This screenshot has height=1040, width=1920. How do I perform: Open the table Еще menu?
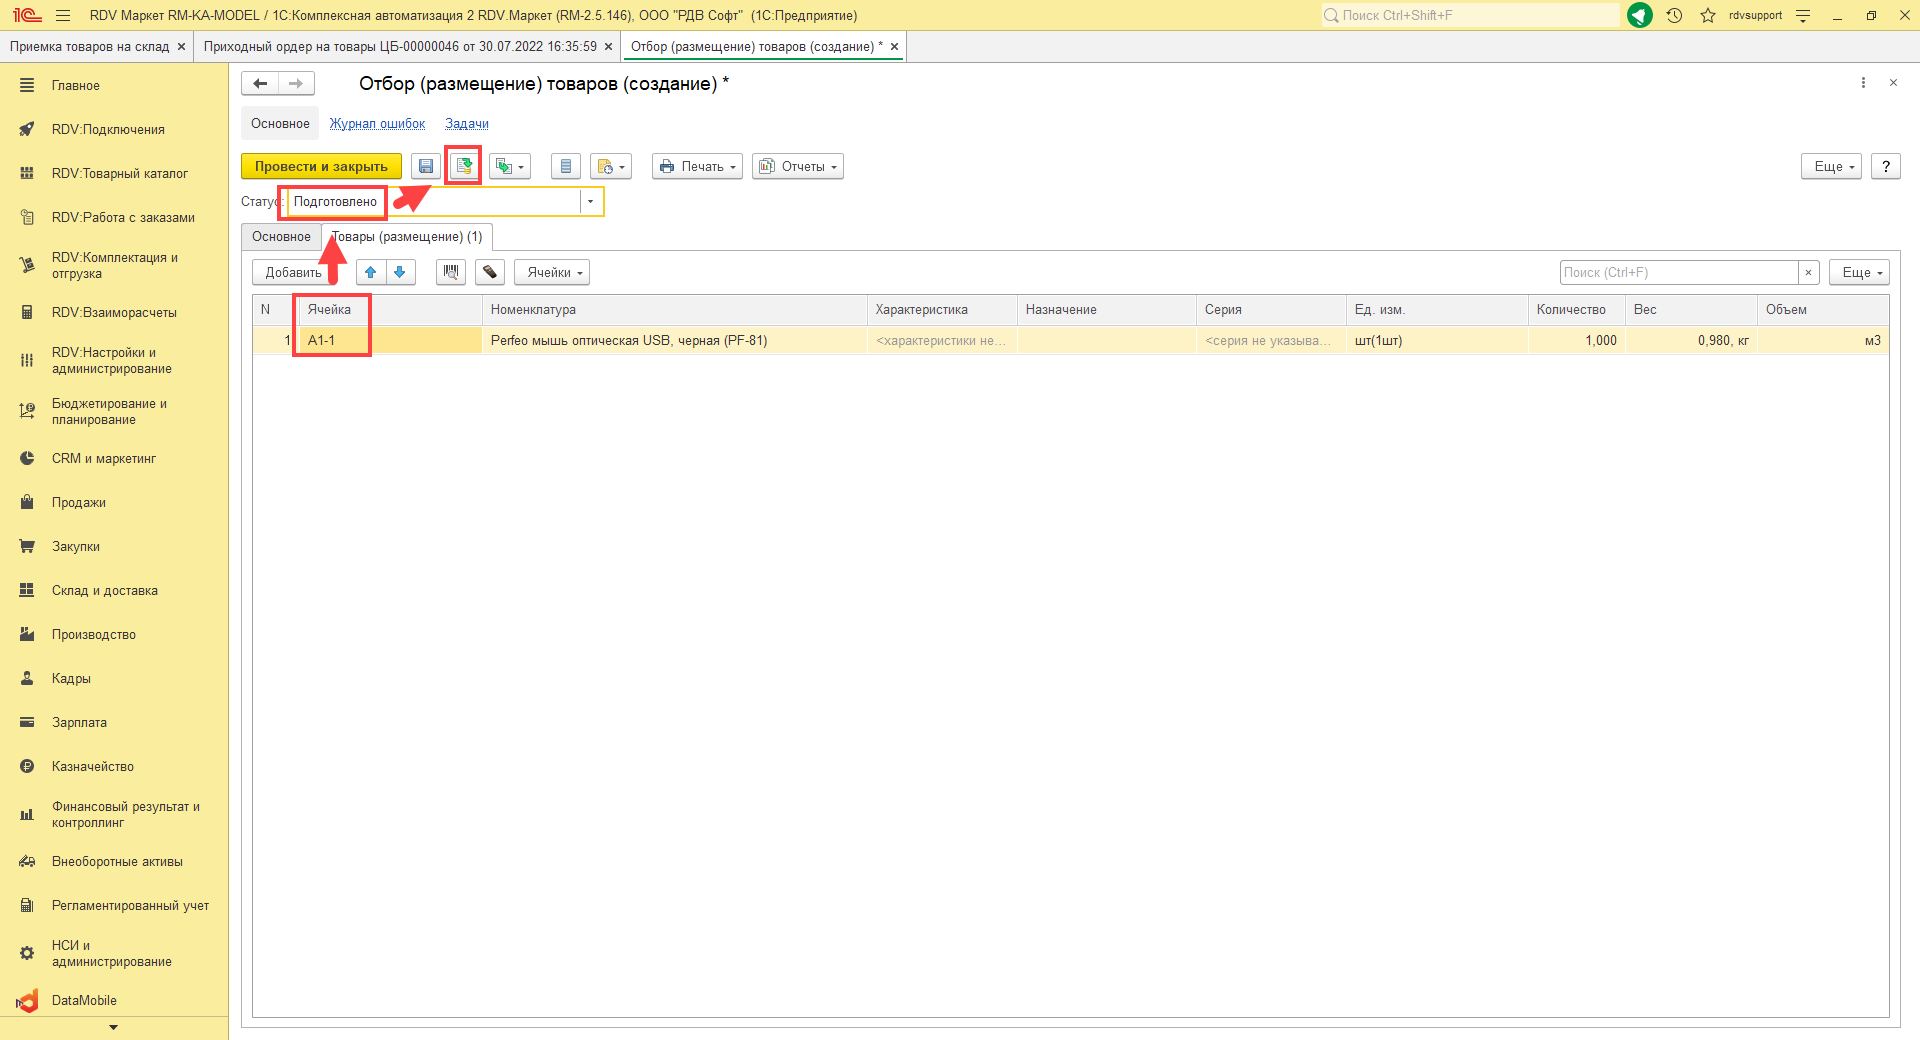tap(1860, 272)
